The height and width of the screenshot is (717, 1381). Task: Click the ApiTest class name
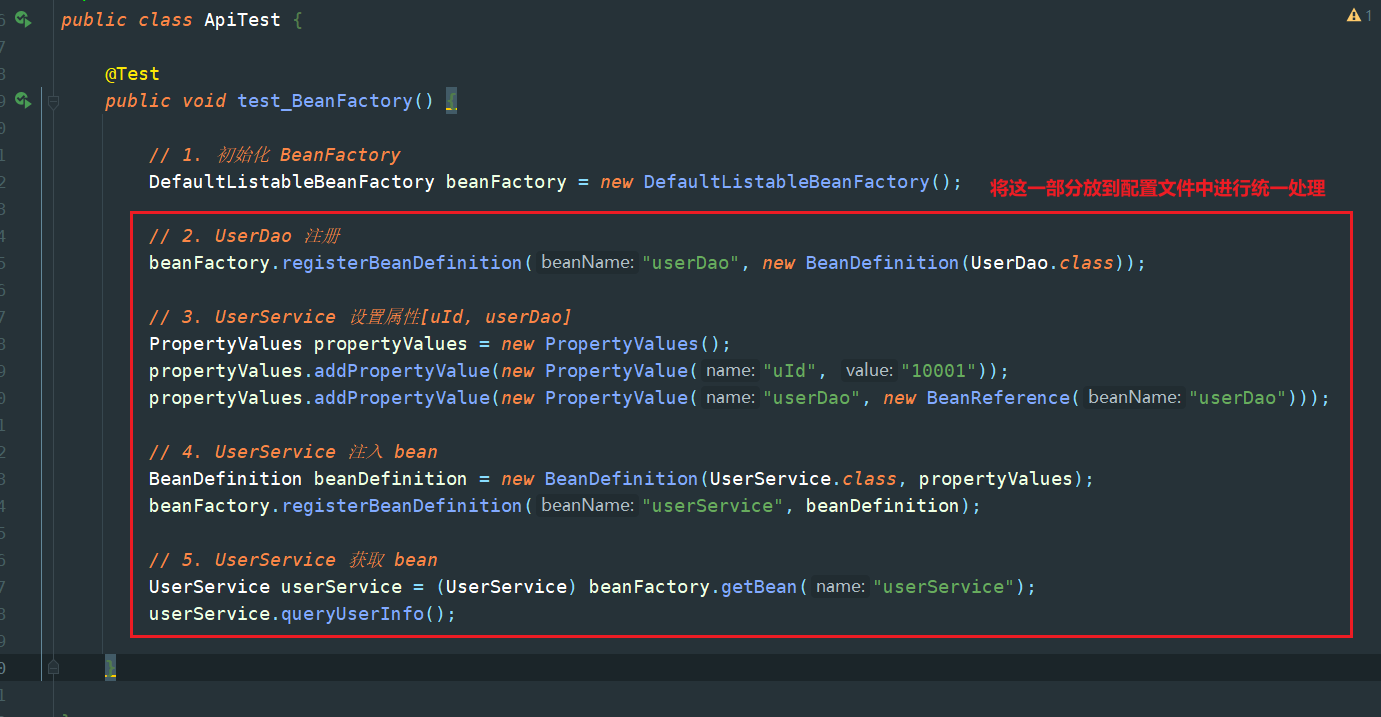click(242, 20)
